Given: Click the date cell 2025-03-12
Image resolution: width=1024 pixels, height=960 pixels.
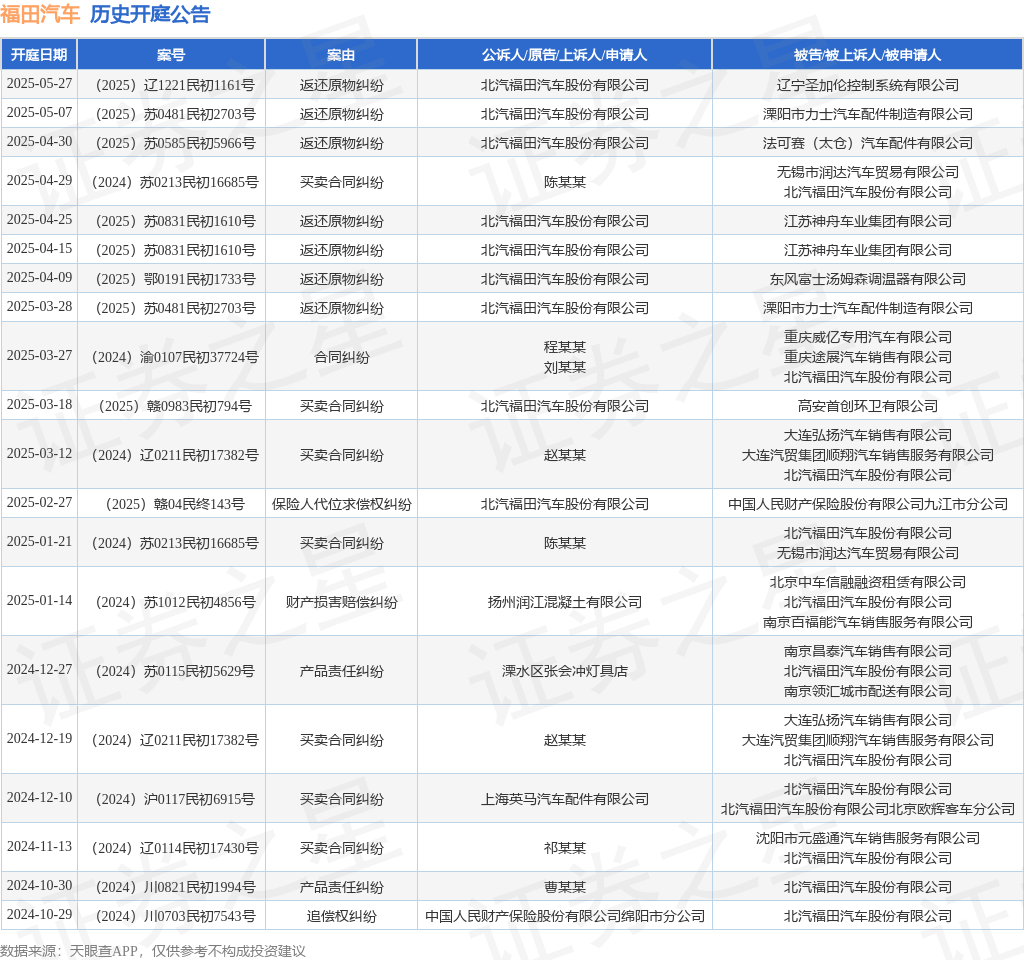Looking at the screenshot, I should coord(39,454).
